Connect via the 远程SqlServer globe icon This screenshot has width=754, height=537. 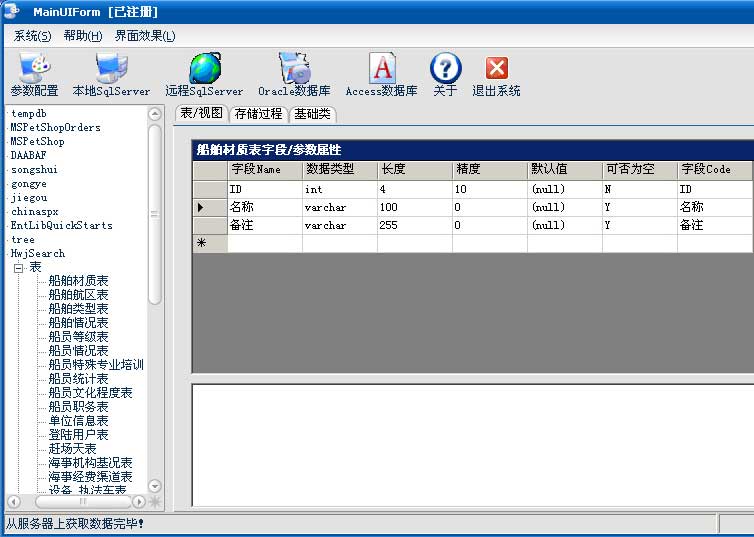point(204,69)
